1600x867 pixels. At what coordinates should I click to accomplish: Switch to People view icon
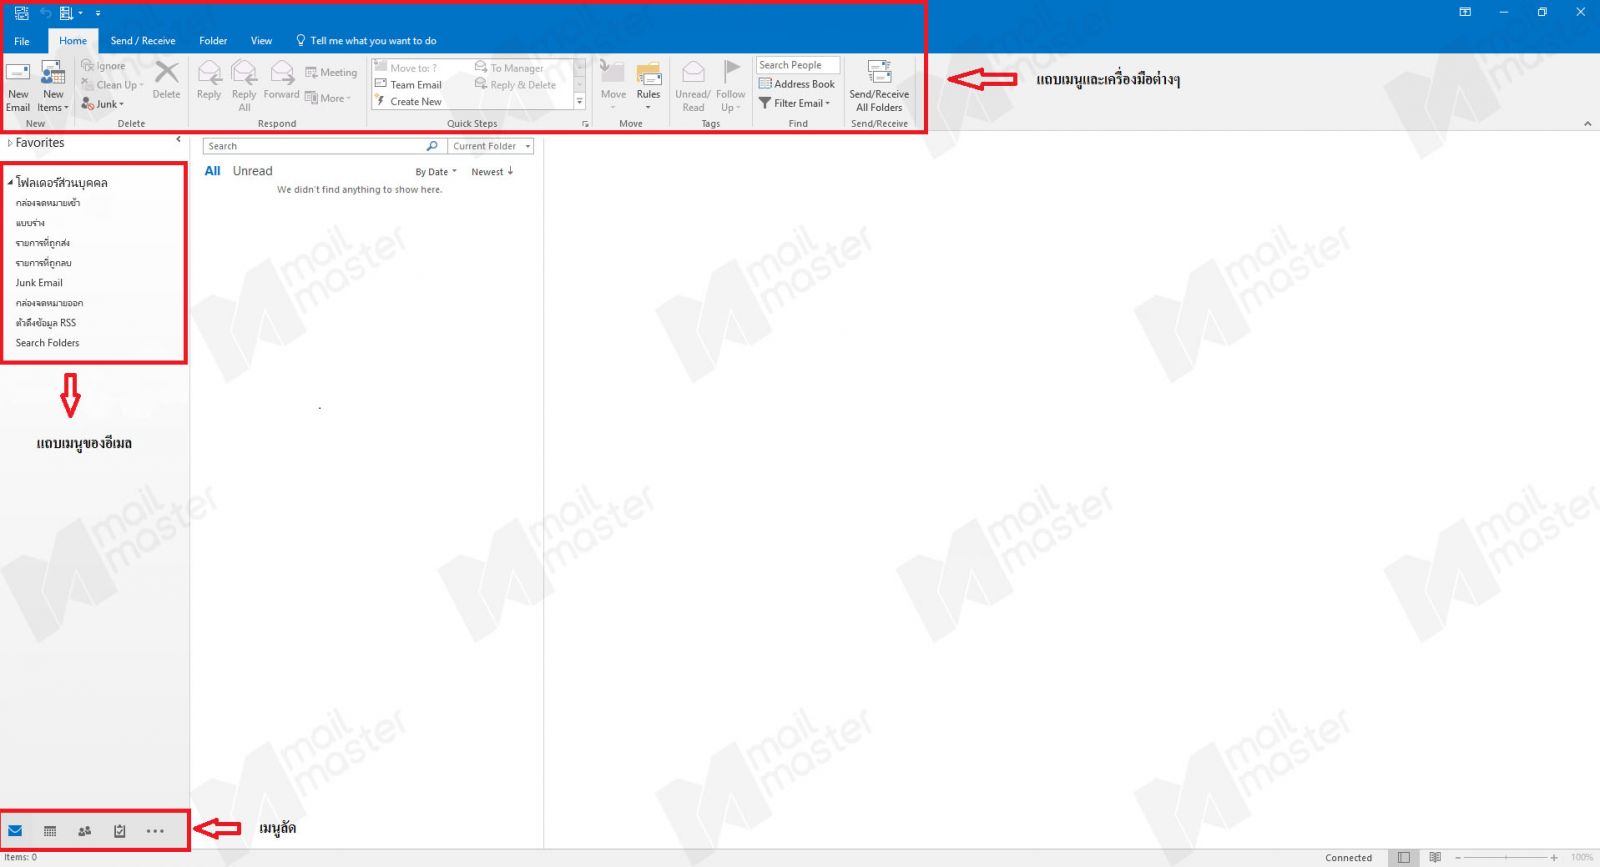pyautogui.click(x=85, y=831)
